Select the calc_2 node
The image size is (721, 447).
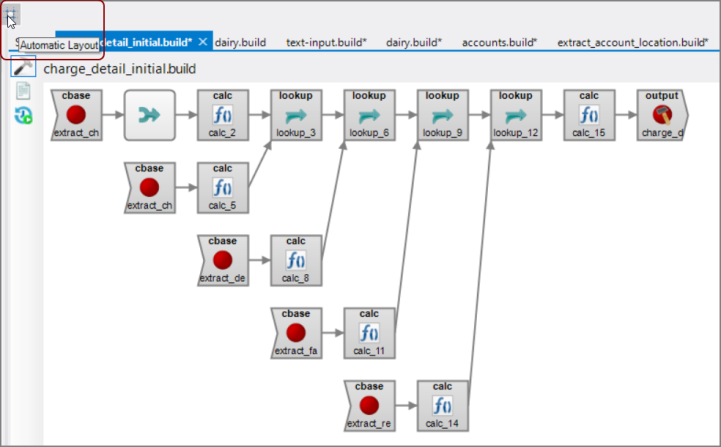tap(222, 115)
